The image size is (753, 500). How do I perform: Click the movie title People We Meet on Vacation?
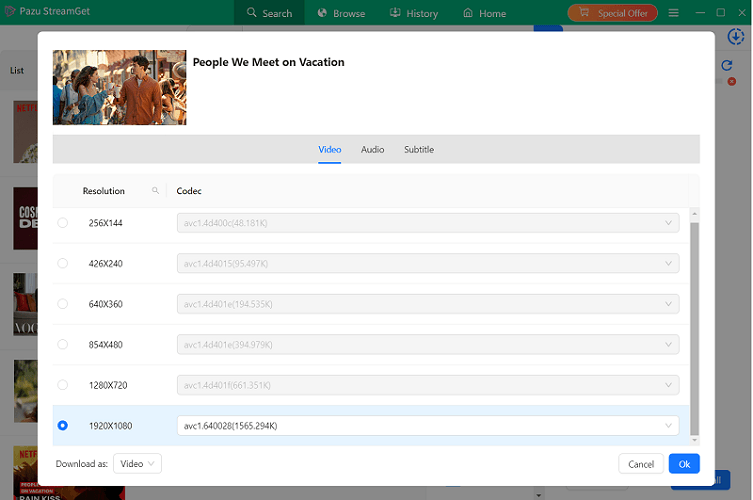(268, 62)
